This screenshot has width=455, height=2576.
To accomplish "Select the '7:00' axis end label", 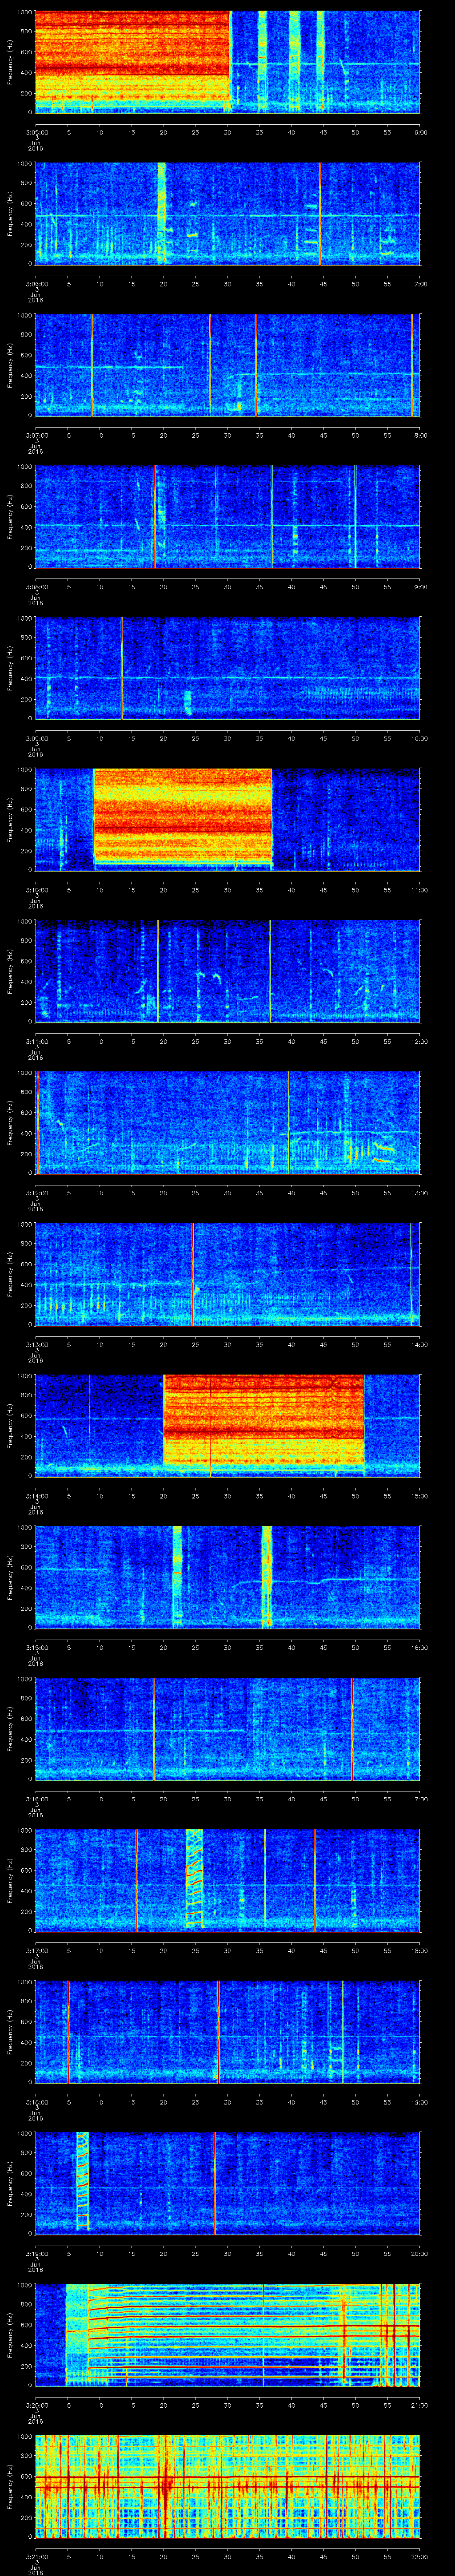I will click(420, 284).
